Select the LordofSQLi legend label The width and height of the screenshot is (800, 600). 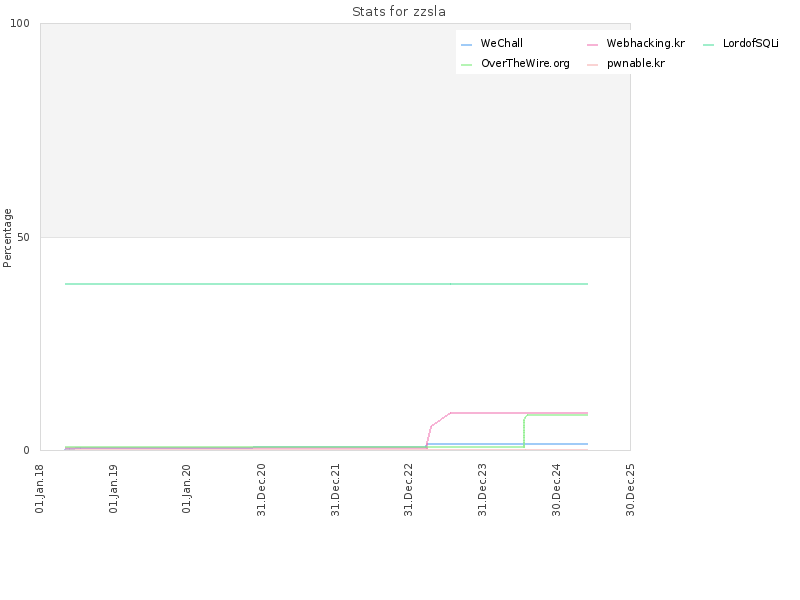coord(750,44)
